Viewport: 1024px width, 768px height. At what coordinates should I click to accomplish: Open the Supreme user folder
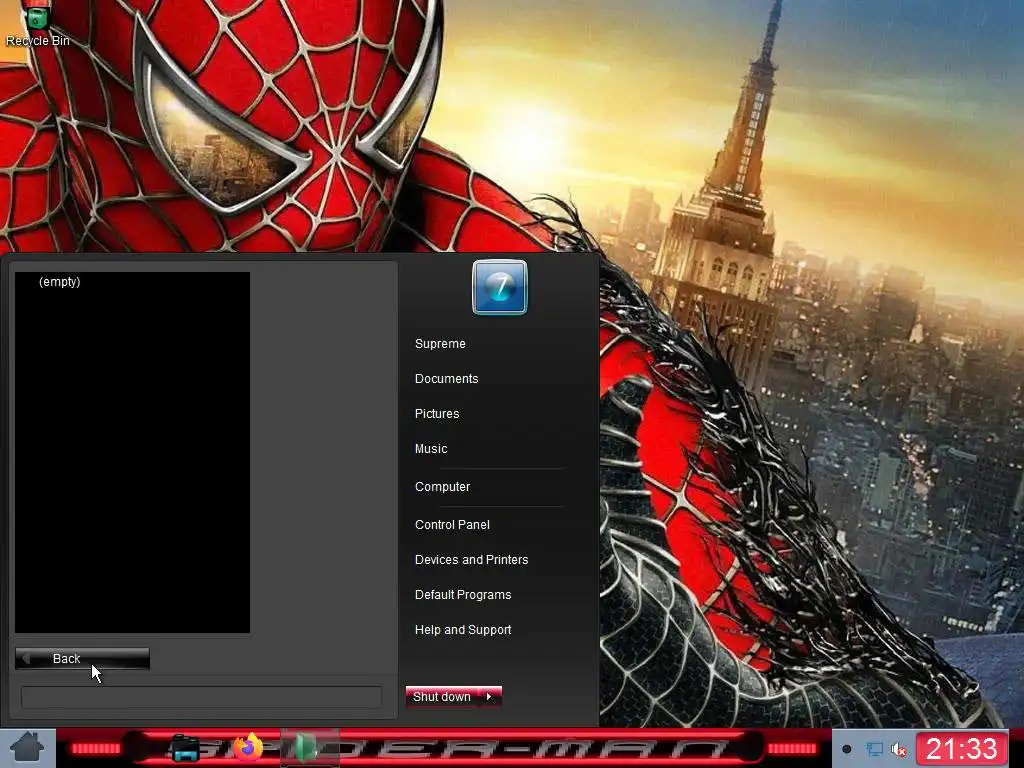[440, 344]
